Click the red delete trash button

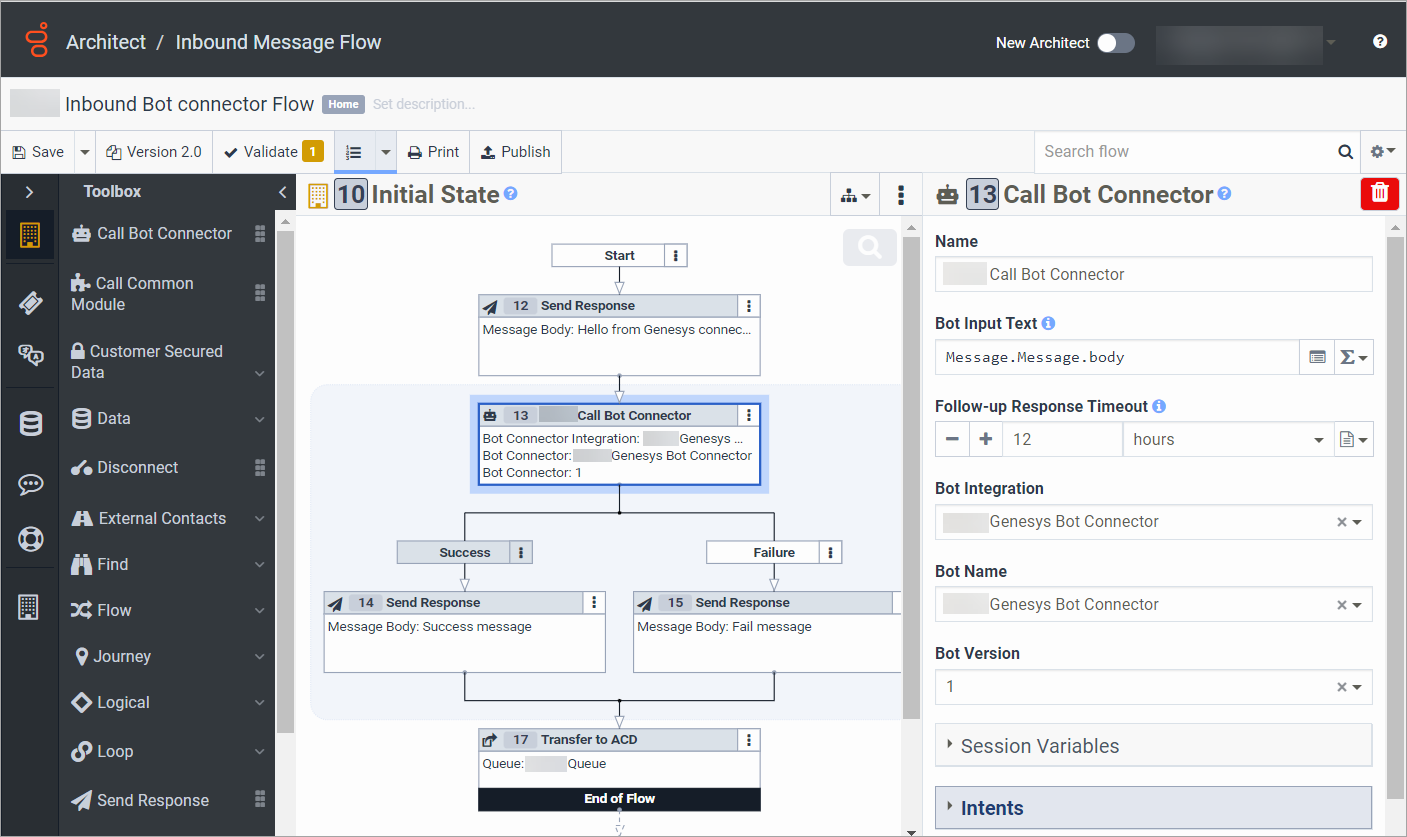[1380, 193]
